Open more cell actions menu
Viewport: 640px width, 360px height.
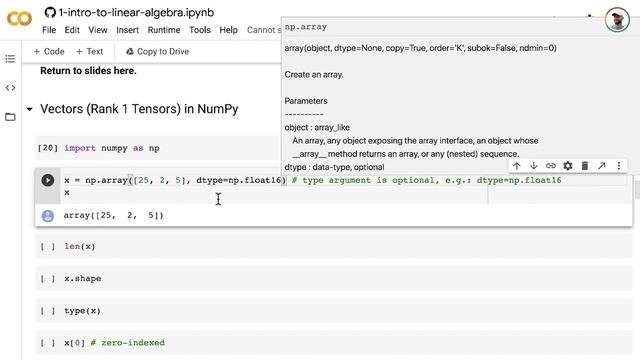619,166
